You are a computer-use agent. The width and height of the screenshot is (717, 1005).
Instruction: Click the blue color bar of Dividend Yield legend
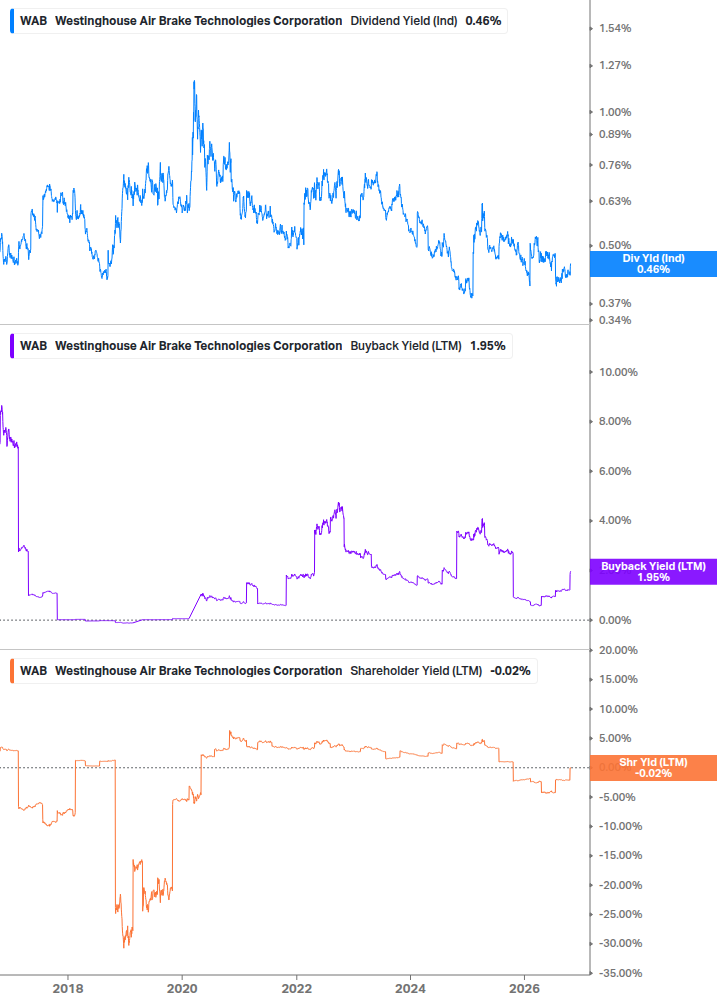pyautogui.click(x=12, y=21)
